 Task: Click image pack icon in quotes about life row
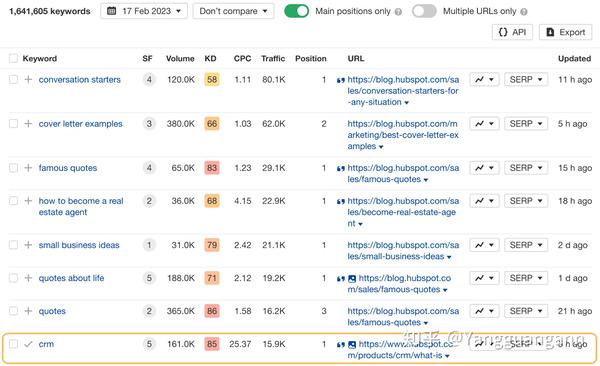click(352, 279)
